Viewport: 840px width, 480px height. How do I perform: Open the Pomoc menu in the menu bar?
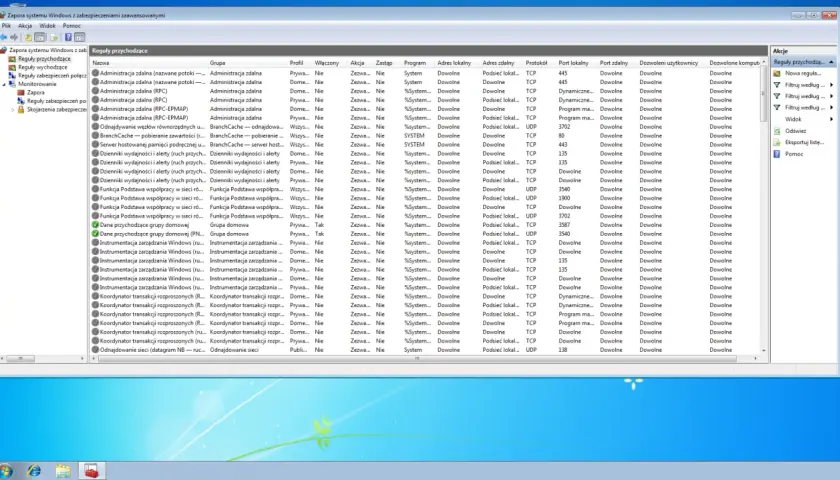pyautogui.click(x=71, y=26)
